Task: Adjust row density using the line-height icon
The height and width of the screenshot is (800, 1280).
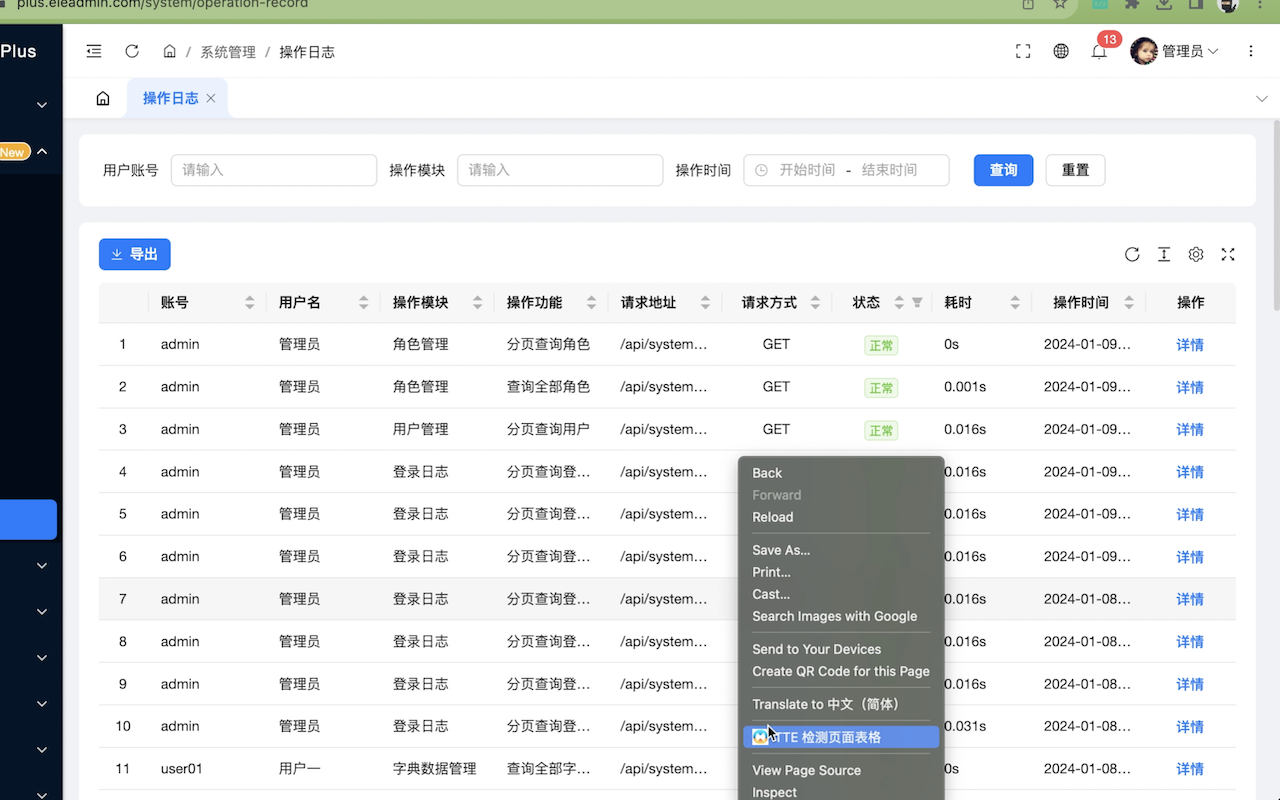Action: coord(1163,255)
